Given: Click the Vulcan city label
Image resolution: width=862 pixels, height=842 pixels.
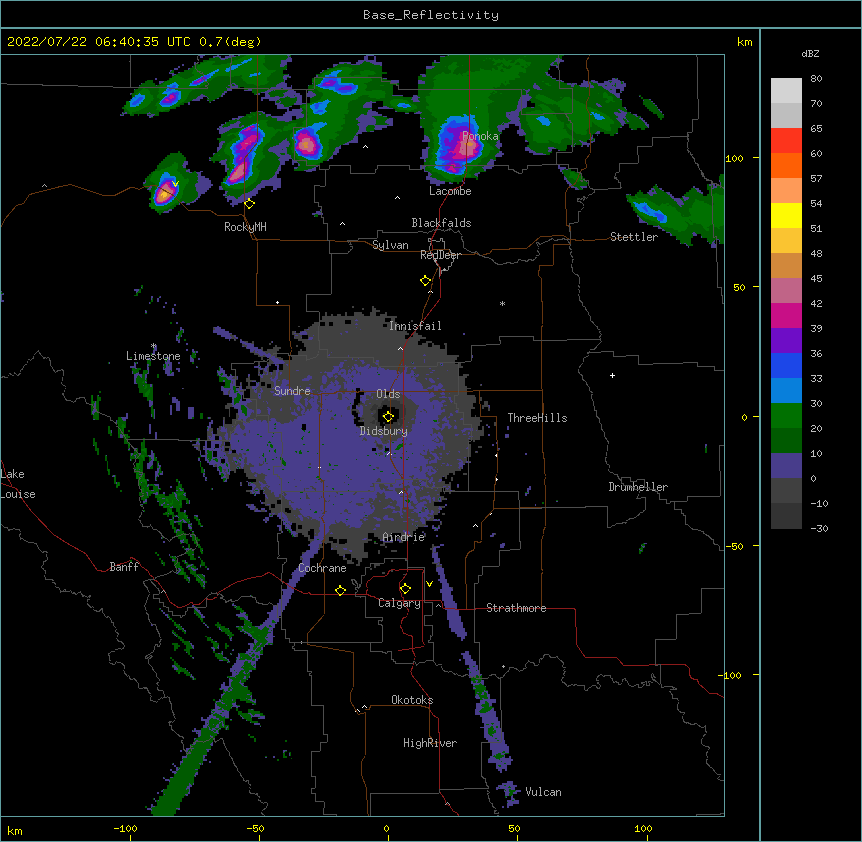Looking at the screenshot, I should 543,792.
